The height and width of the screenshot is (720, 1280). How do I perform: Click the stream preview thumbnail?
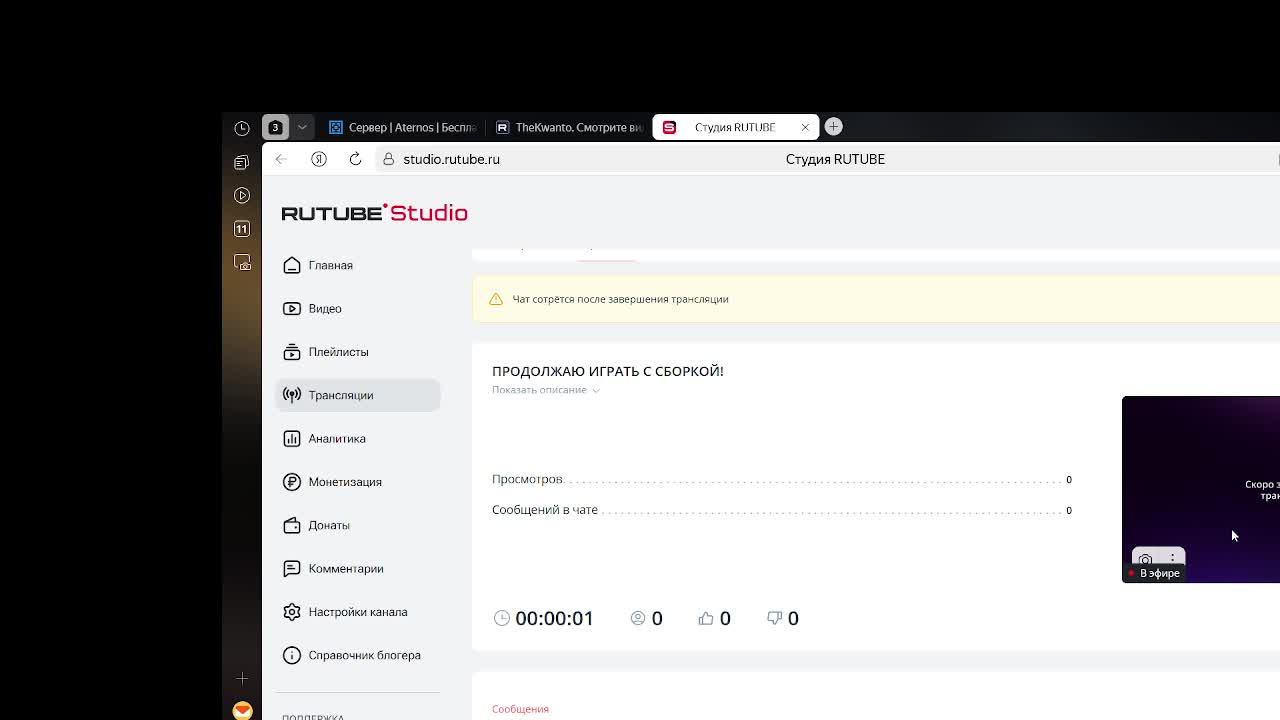pos(1201,489)
